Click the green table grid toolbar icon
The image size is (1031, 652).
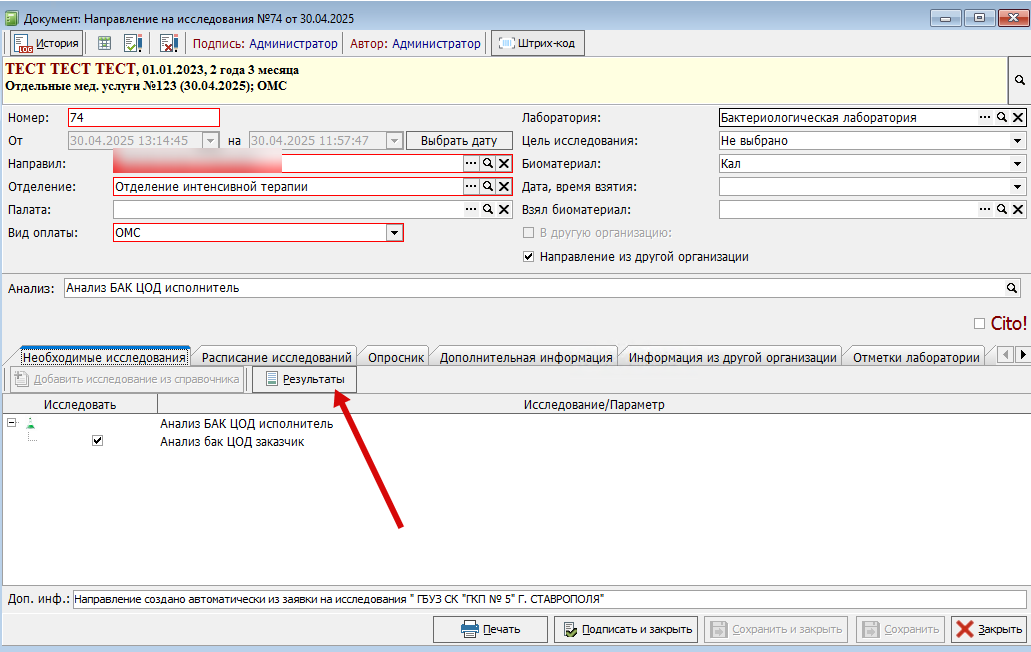[104, 43]
